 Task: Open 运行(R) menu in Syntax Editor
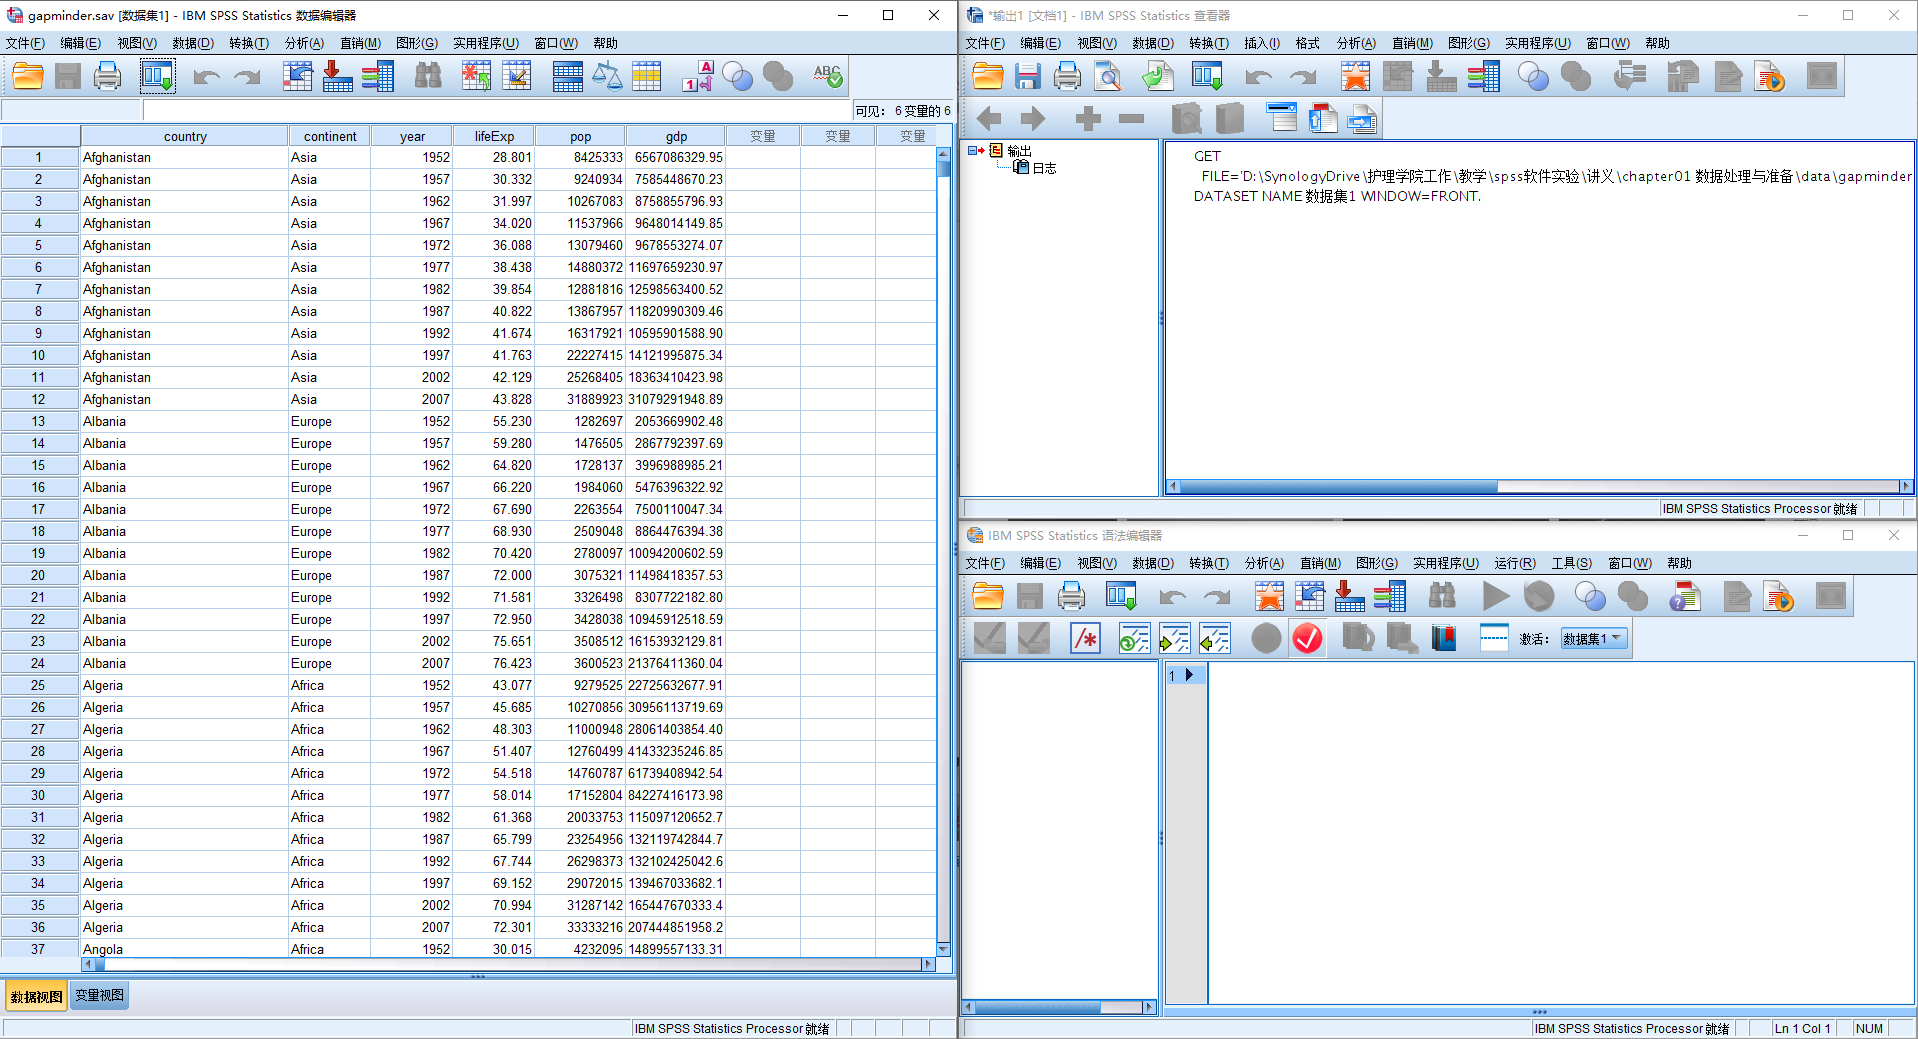(x=1515, y=563)
